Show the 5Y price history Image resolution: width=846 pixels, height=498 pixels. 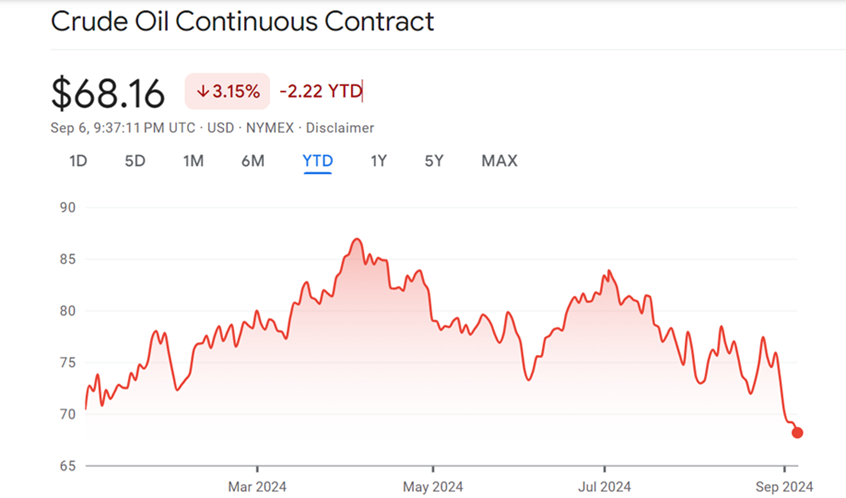[433, 160]
